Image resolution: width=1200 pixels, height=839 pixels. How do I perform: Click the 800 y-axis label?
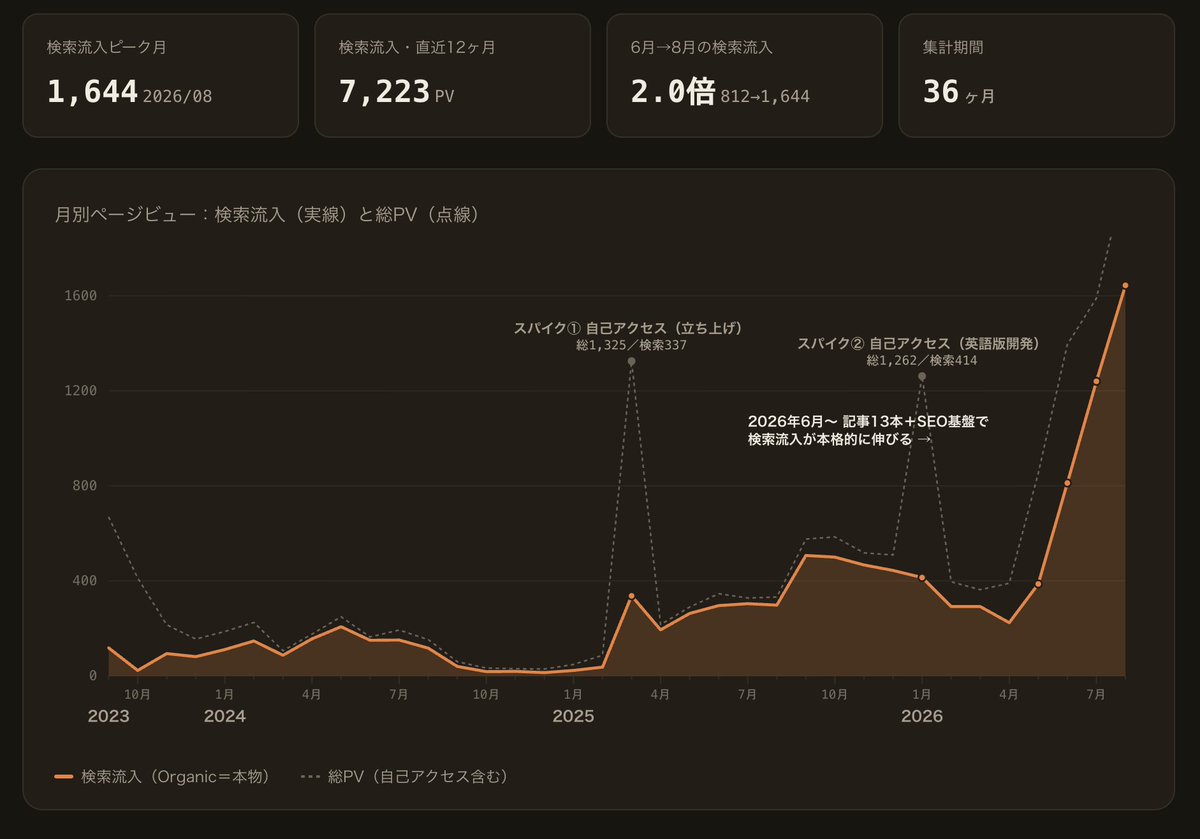pyautogui.click(x=85, y=486)
